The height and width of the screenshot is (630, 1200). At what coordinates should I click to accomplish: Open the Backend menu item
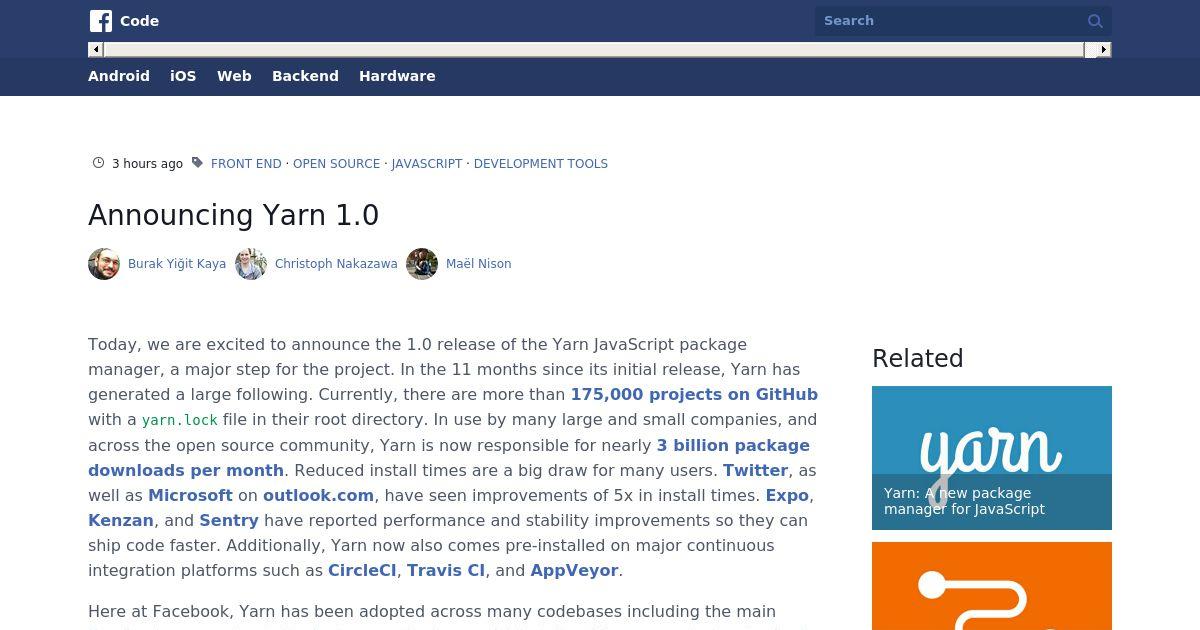coord(305,76)
